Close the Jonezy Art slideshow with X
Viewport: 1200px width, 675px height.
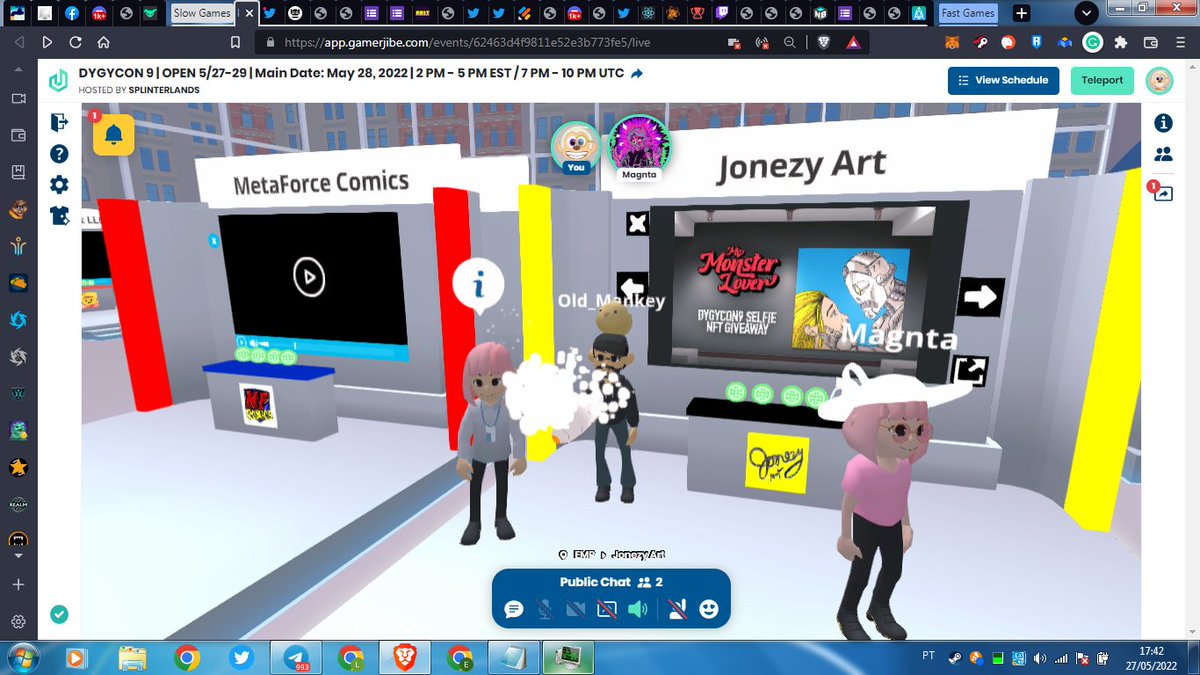[637, 223]
